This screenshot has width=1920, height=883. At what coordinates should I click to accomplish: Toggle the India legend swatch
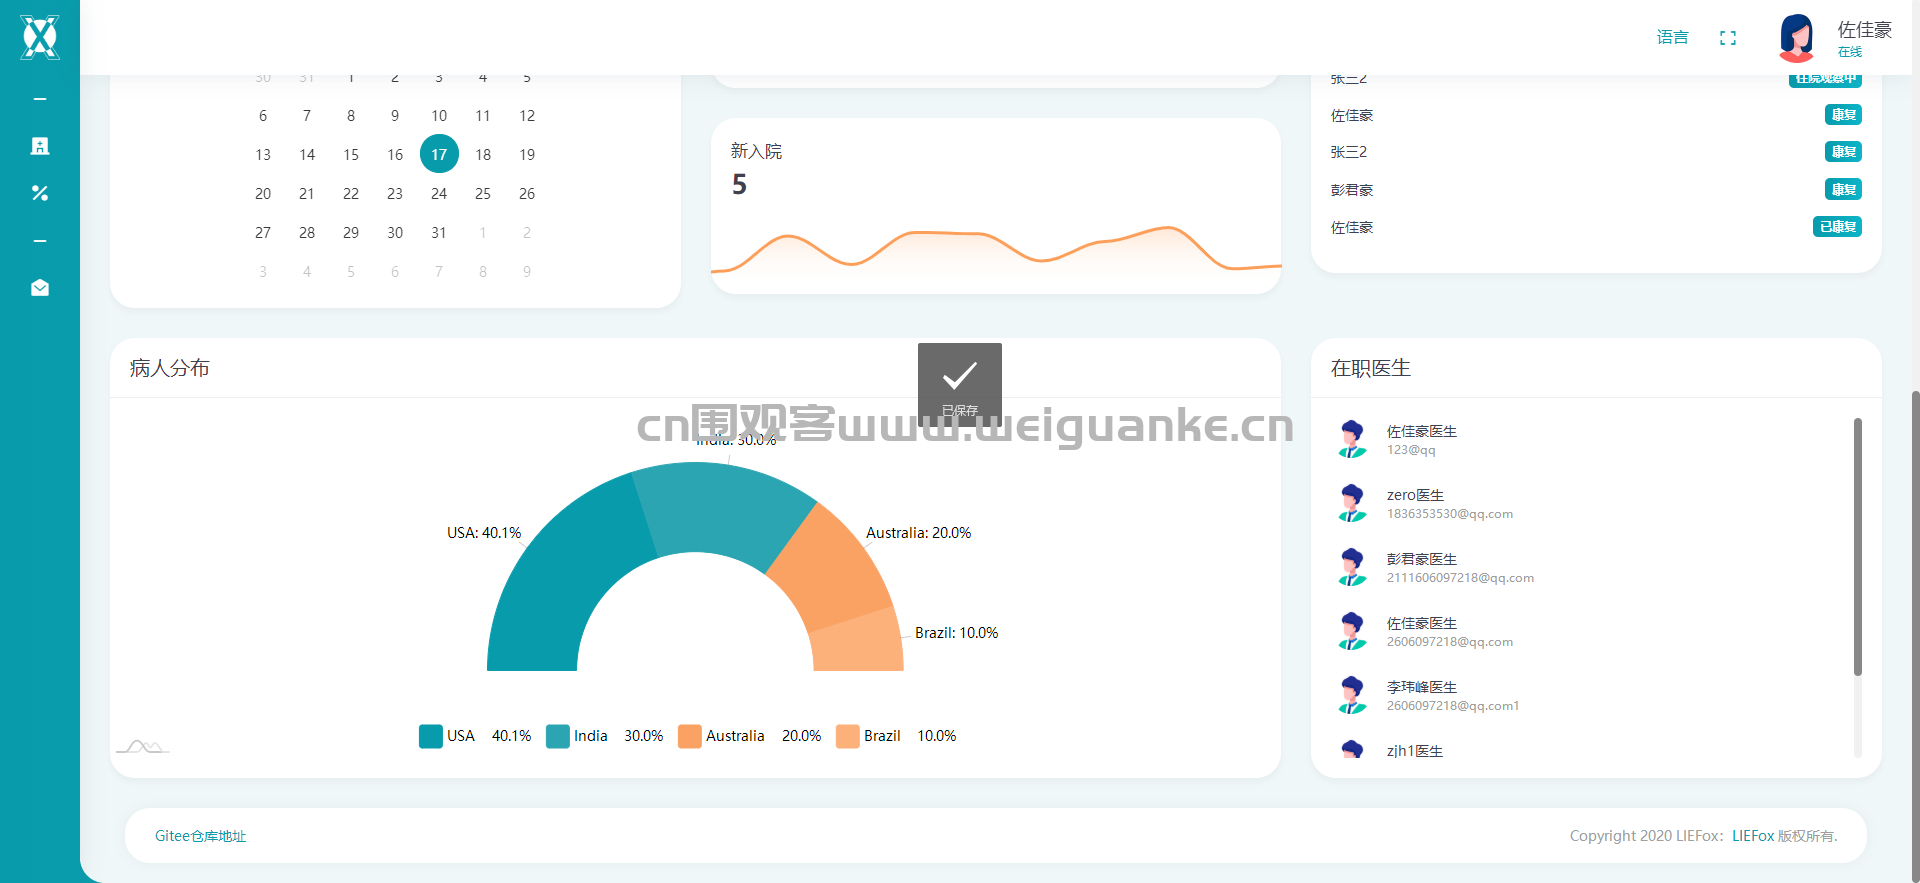tap(558, 736)
